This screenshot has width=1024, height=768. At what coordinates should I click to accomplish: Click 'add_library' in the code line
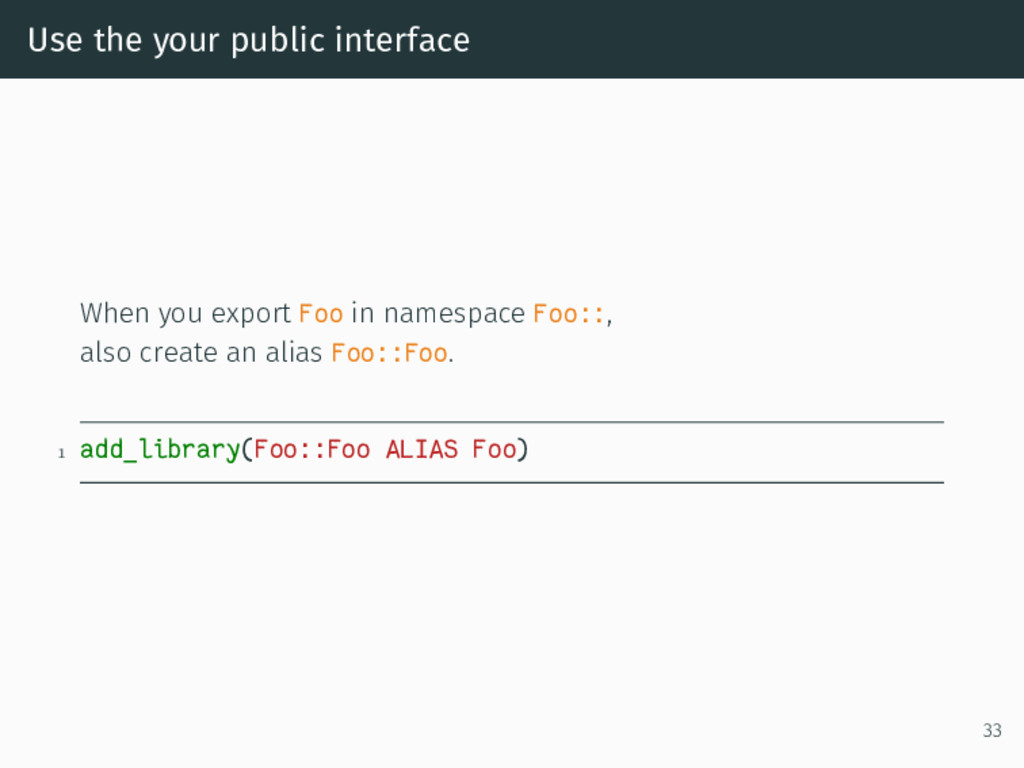point(160,450)
